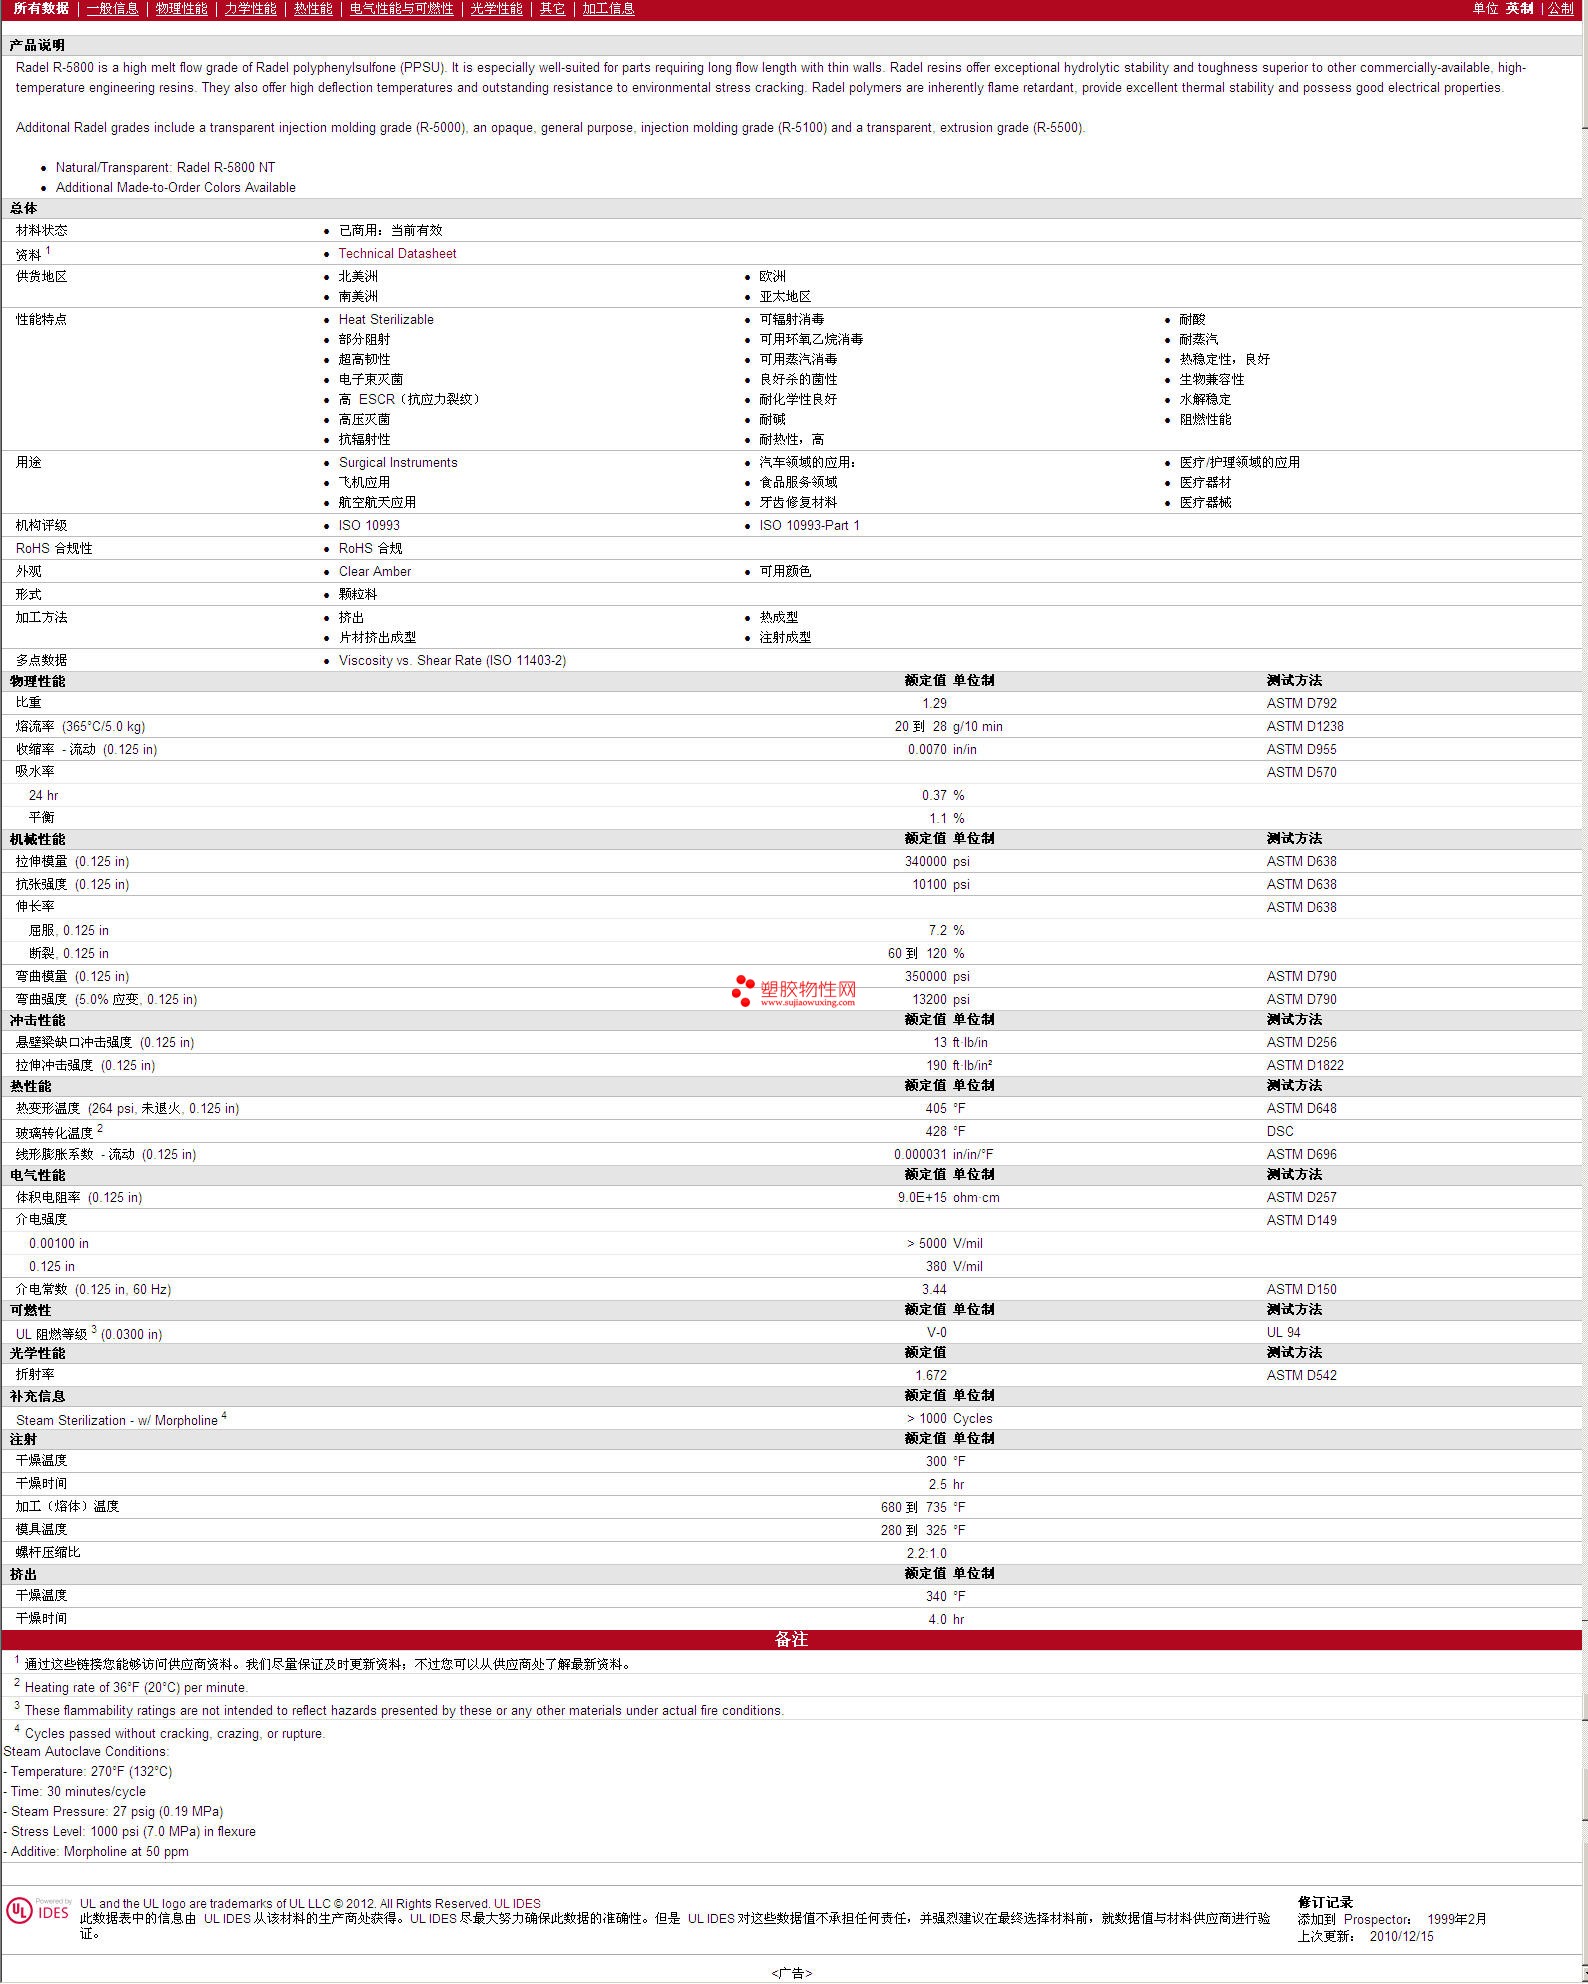Click the 亚太地区 availability entry

785,297
